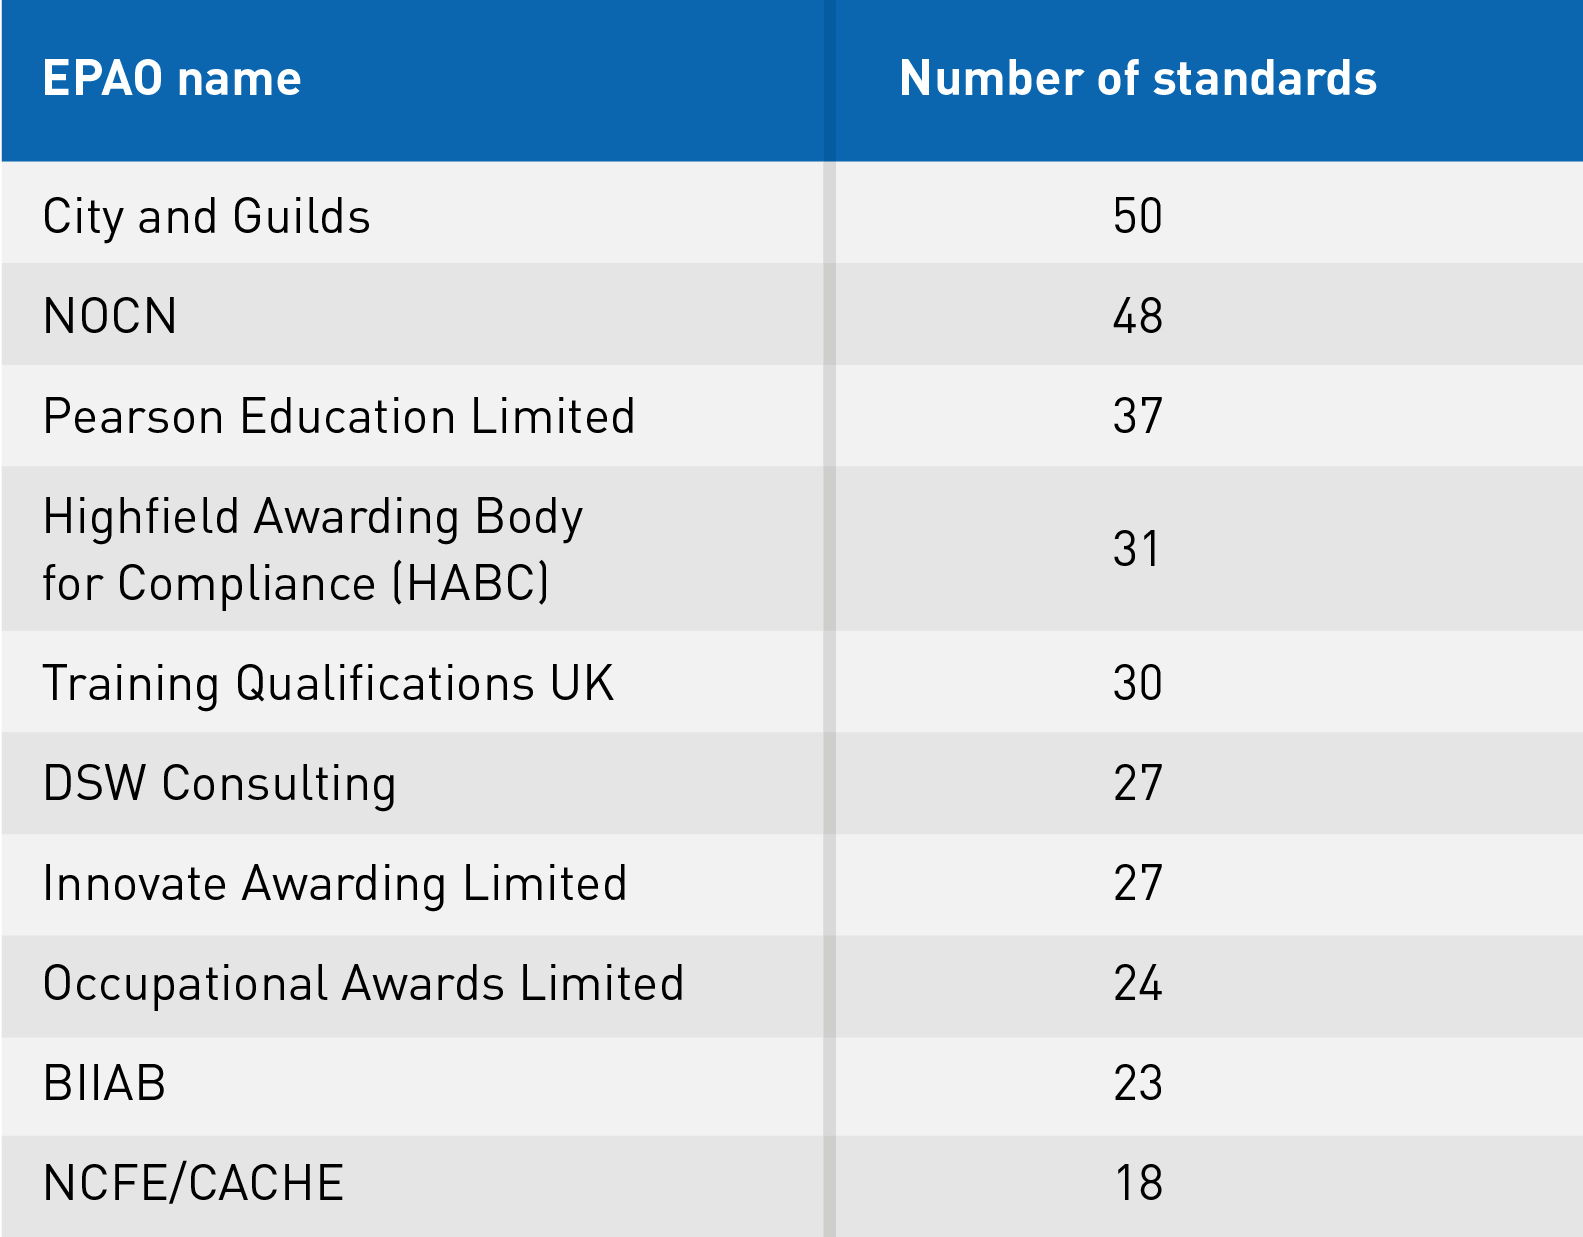This screenshot has height=1237, width=1583.
Task: Select Innovate Awarding Limited
Action: [335, 884]
